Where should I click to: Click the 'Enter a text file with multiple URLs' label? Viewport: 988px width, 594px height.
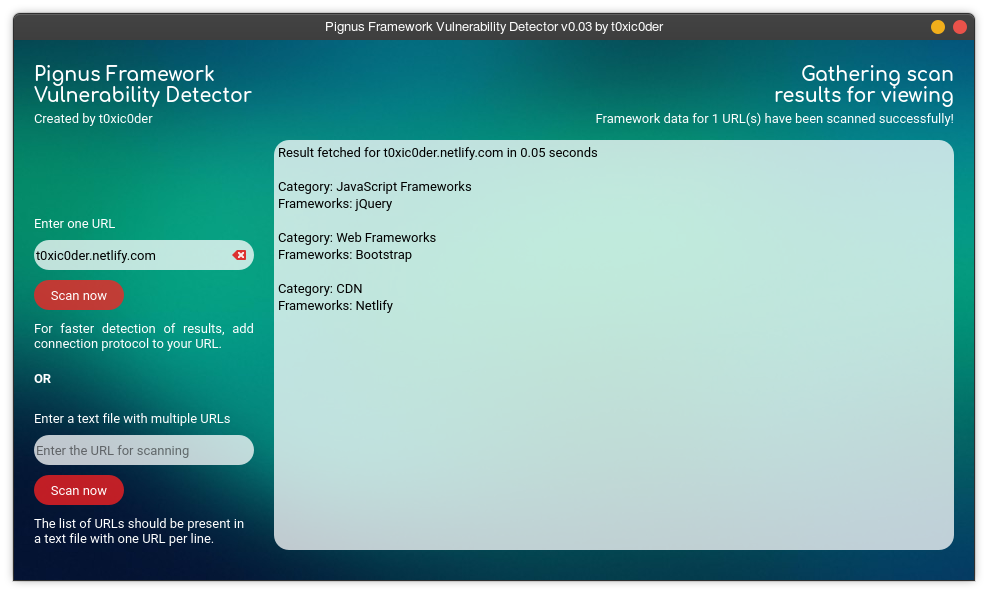pos(132,418)
